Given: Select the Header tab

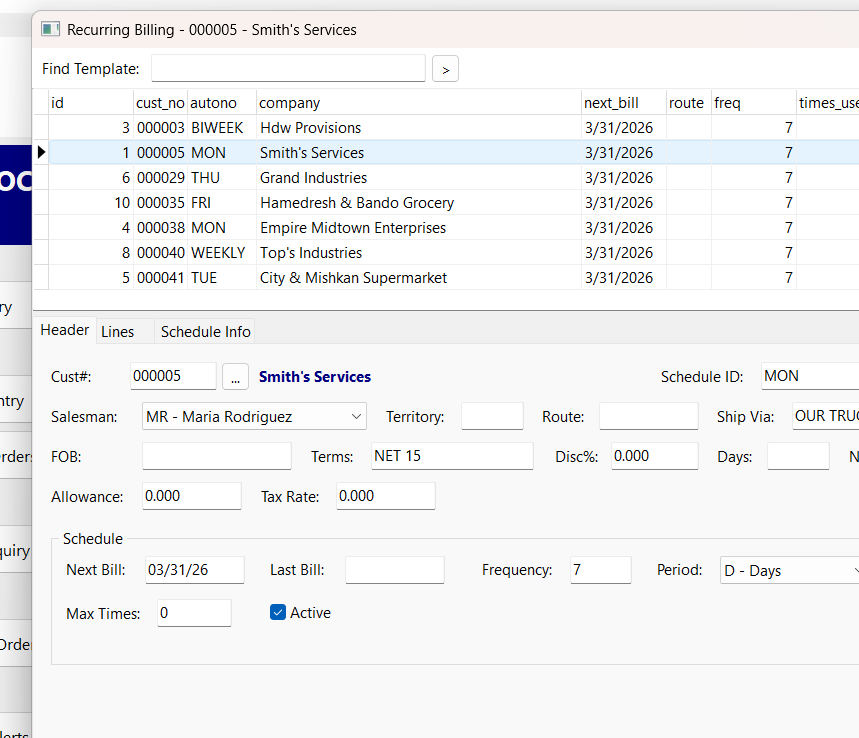Looking at the screenshot, I should point(65,330).
